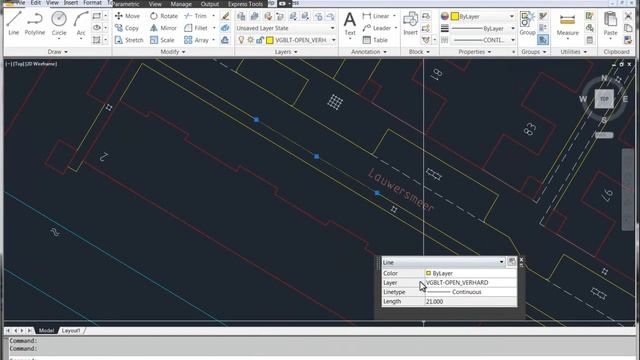Viewport: 640px width, 360px height.
Task: Switch to the Model tab
Action: point(46,331)
